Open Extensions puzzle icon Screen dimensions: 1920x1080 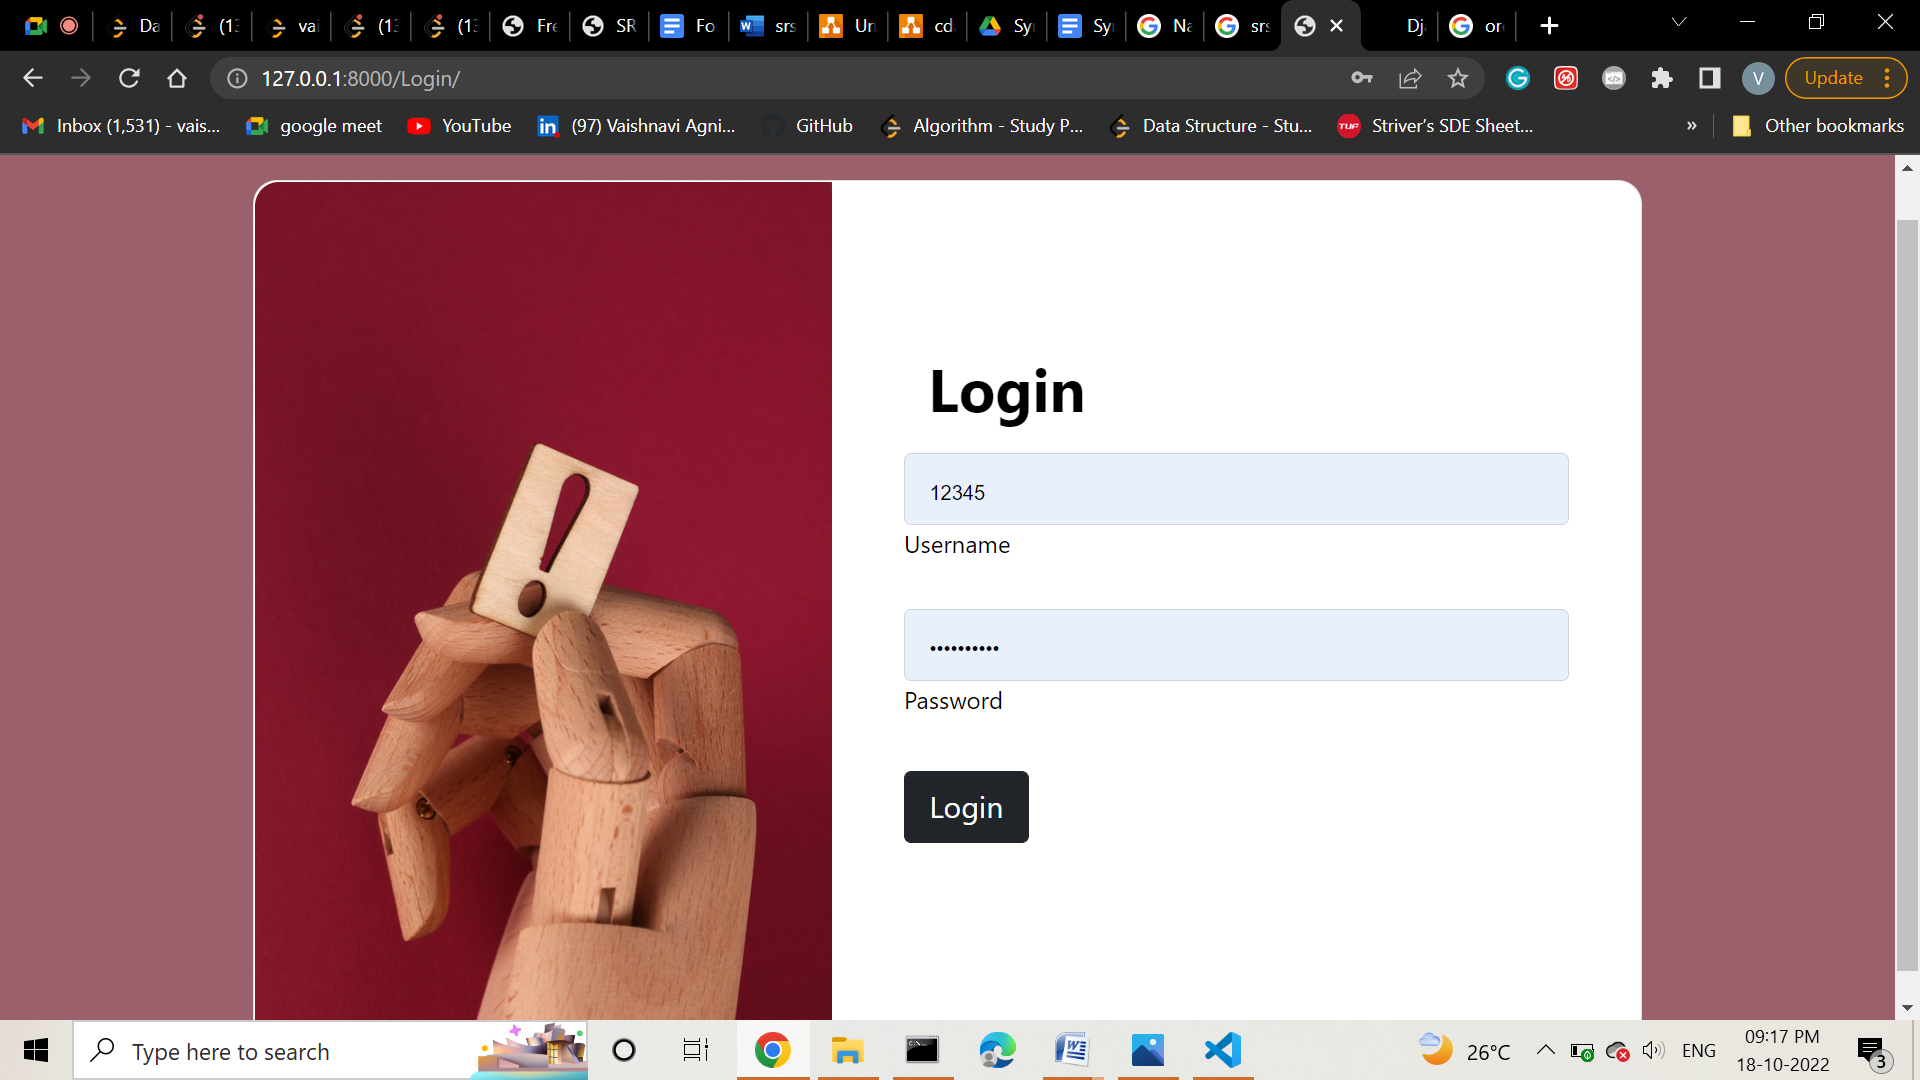click(x=1662, y=78)
